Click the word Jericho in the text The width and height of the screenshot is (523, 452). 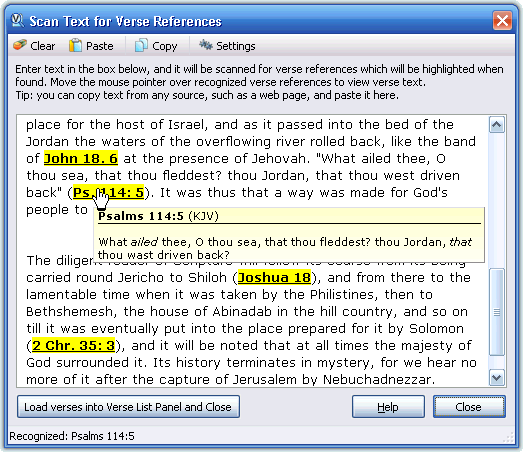(x=142, y=278)
